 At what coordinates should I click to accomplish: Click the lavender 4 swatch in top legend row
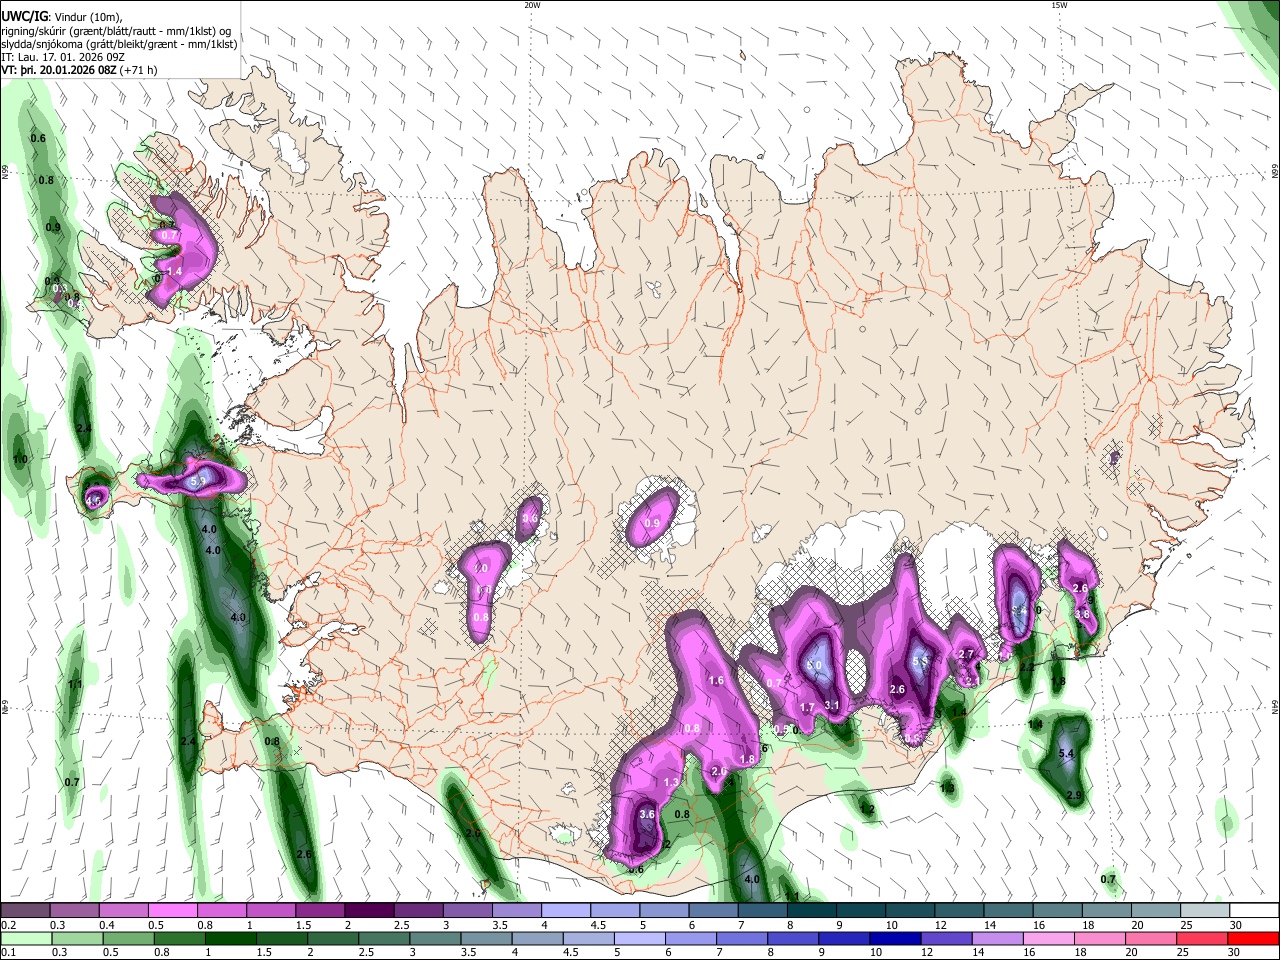click(565, 911)
